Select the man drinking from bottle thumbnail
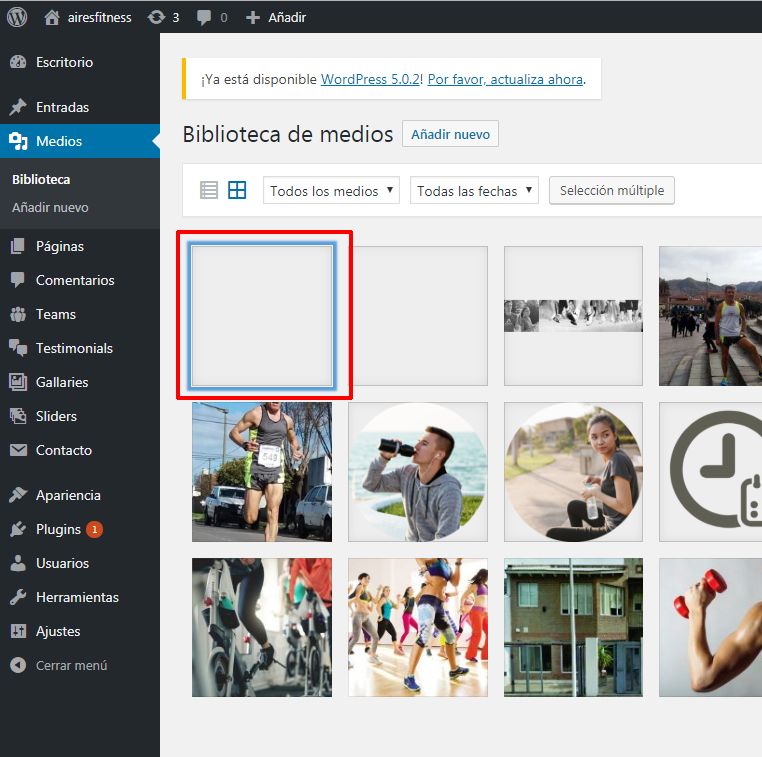 (x=417, y=472)
